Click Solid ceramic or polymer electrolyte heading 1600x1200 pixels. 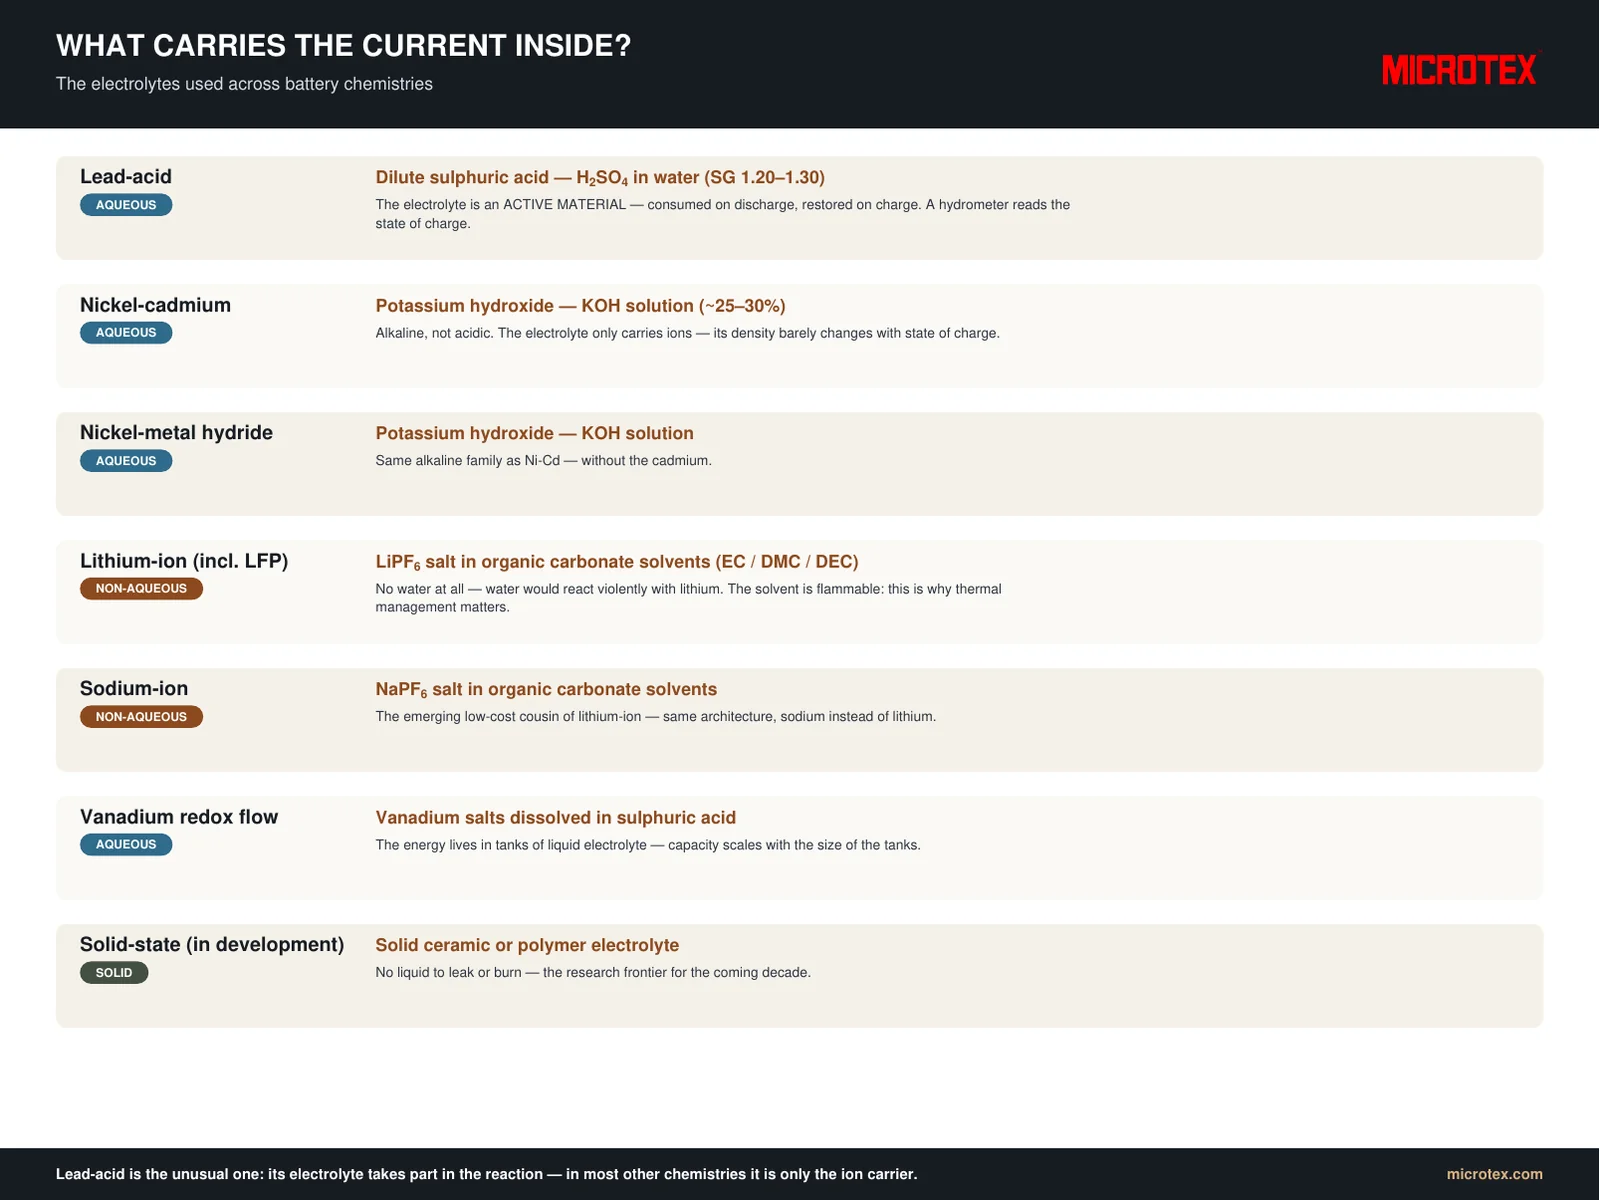[x=527, y=946]
